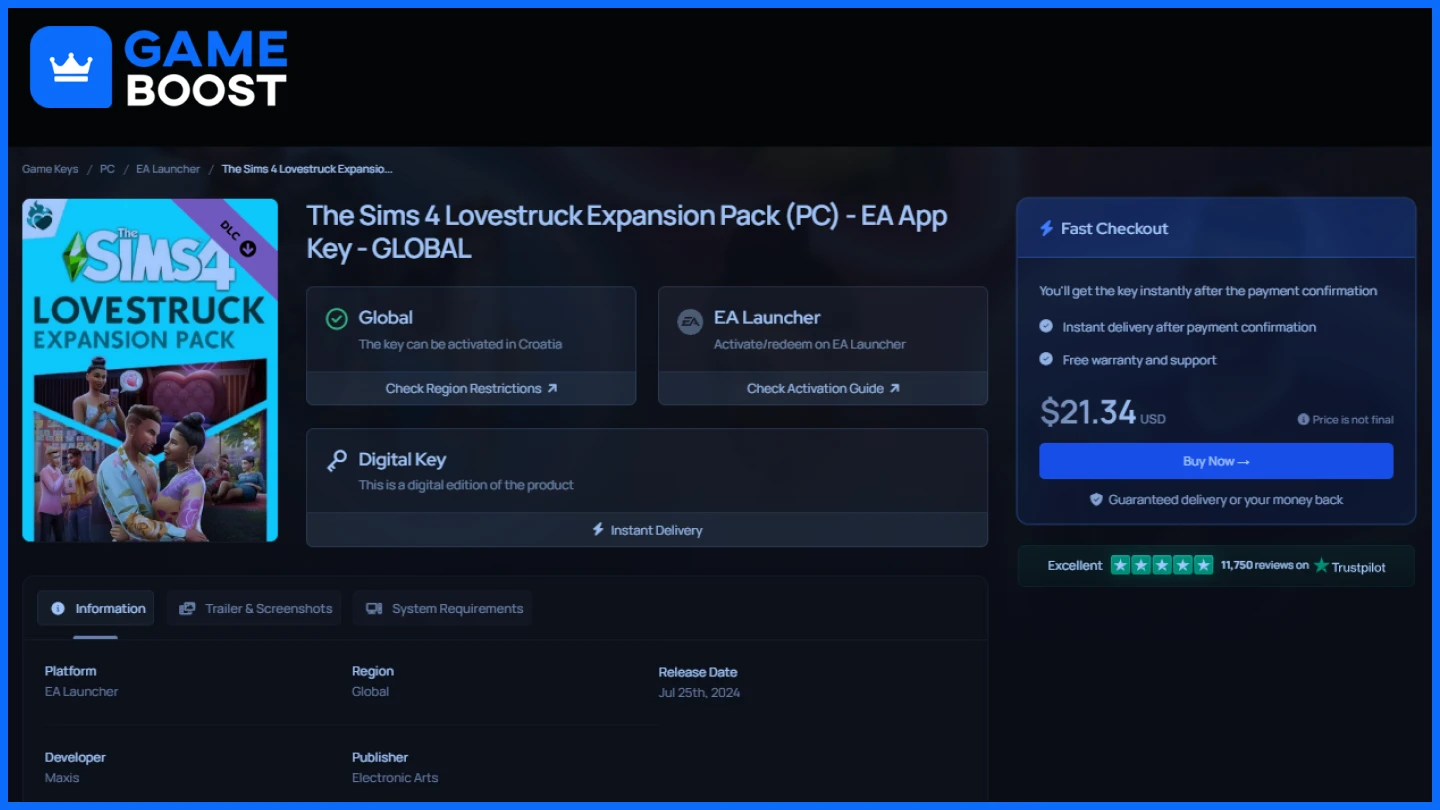Viewport: 1440px width, 810px height.
Task: Click the product title heading
Action: pyautogui.click(x=627, y=231)
